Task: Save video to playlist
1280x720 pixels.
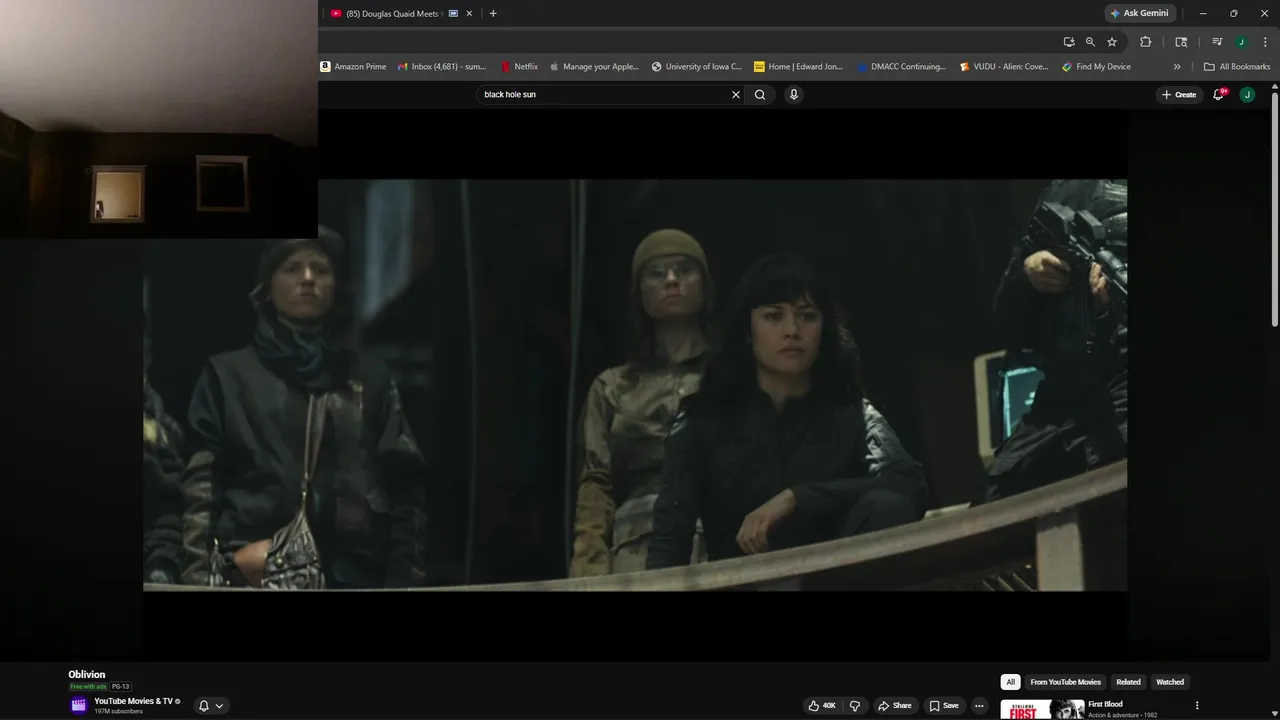Action: click(944, 706)
